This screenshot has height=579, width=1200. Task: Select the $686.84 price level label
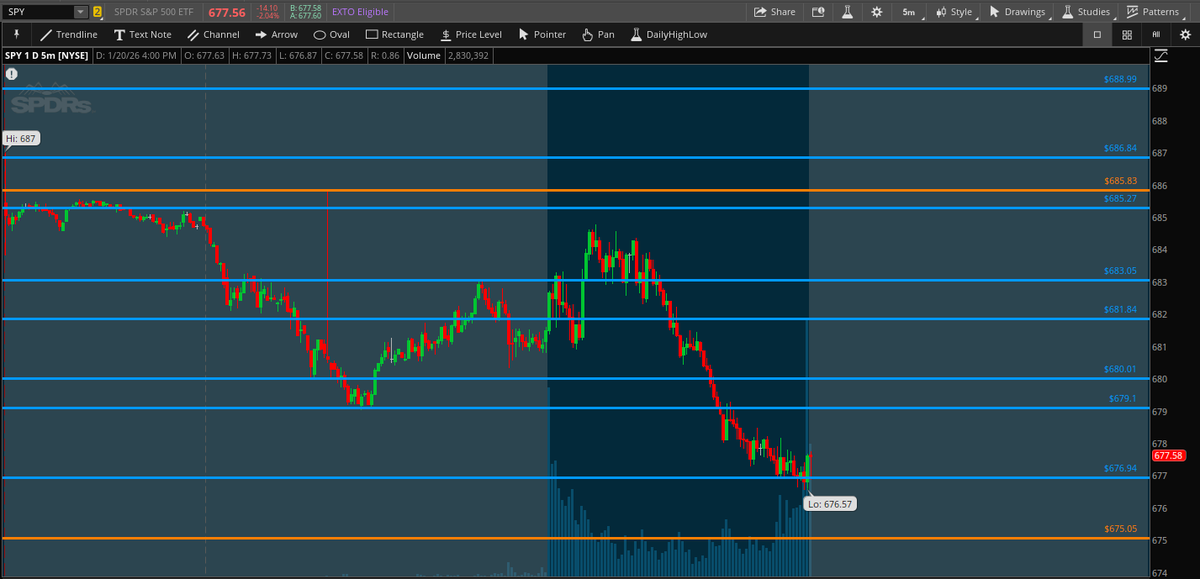(x=1120, y=148)
